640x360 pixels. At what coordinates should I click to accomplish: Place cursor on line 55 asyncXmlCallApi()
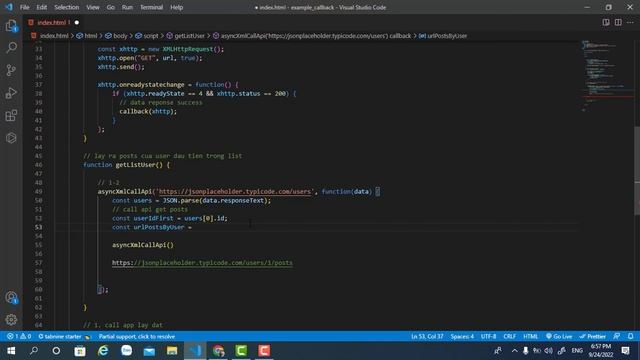click(x=143, y=245)
